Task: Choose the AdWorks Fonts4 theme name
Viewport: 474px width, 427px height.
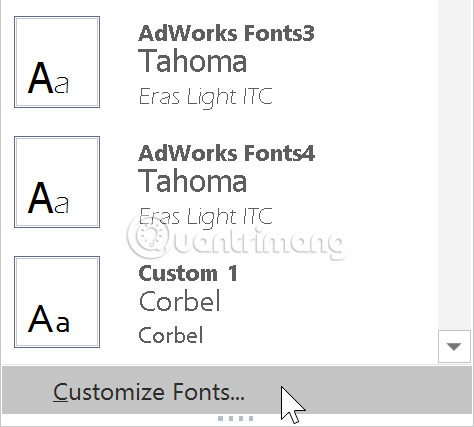Action: pyautogui.click(x=226, y=153)
